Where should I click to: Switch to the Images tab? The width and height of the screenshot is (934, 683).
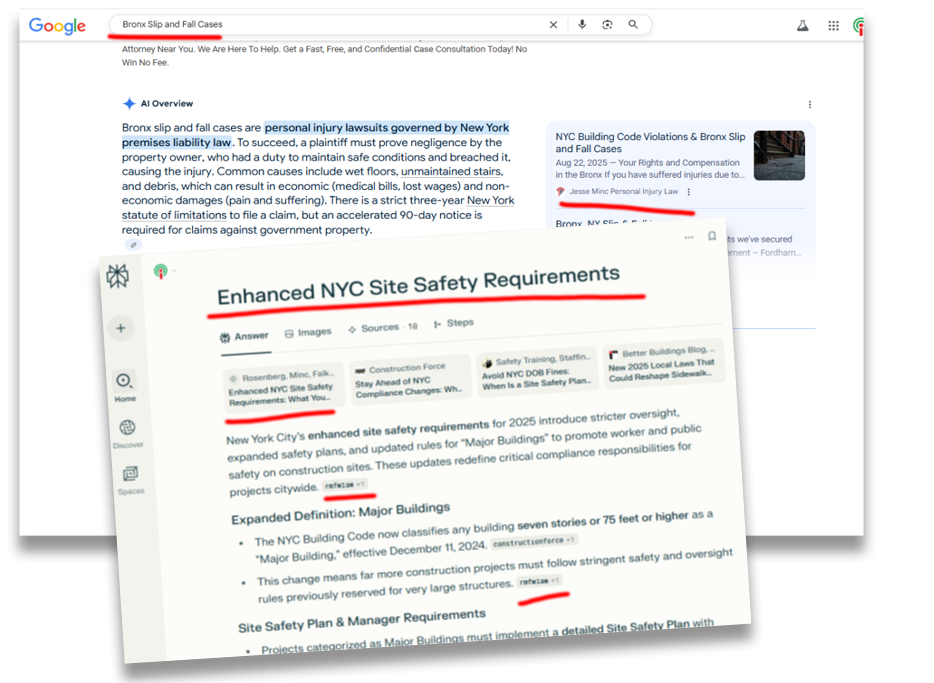(x=308, y=333)
